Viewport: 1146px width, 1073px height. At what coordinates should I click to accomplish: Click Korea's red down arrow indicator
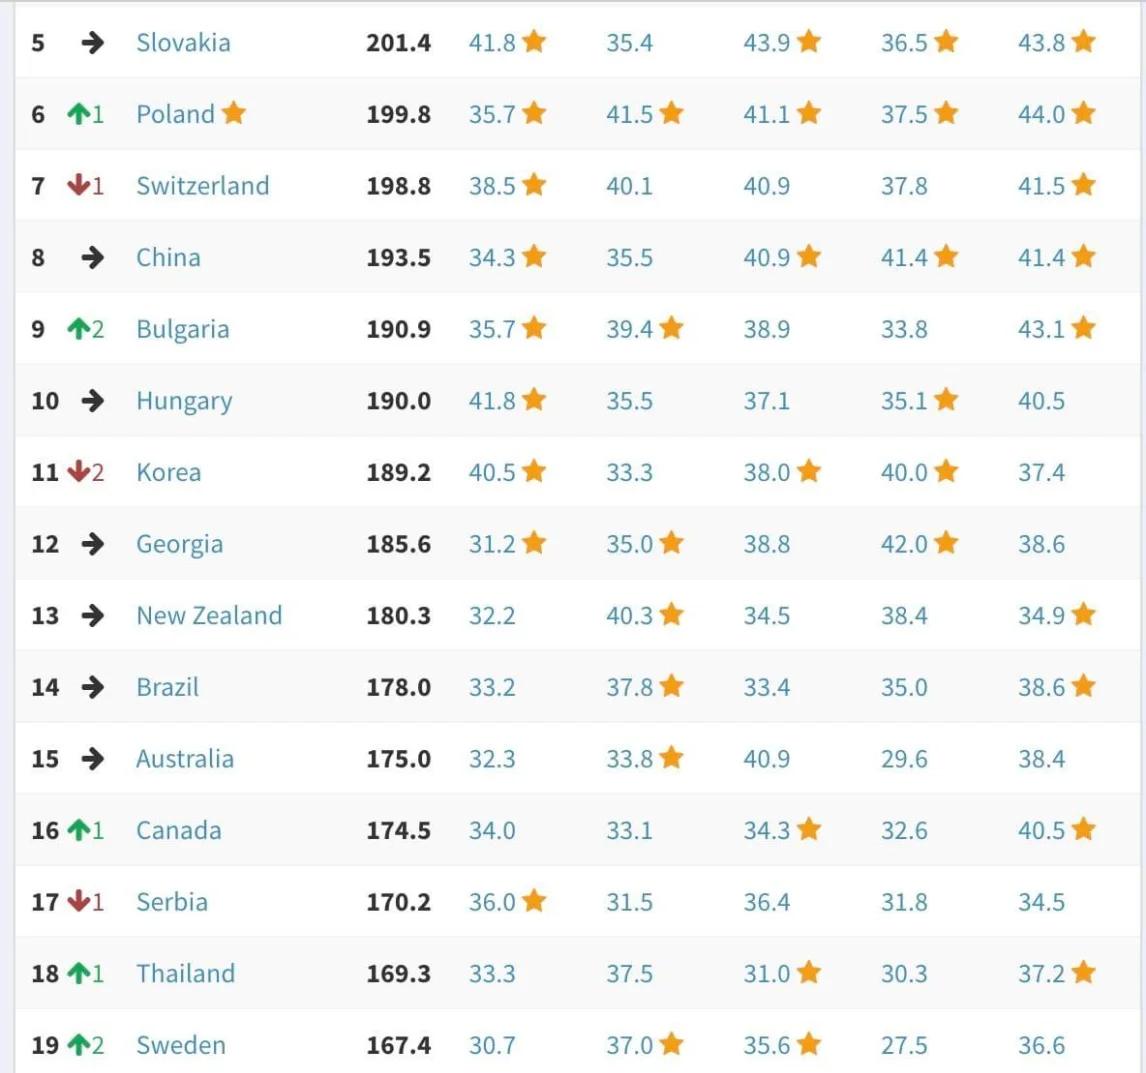(78, 472)
